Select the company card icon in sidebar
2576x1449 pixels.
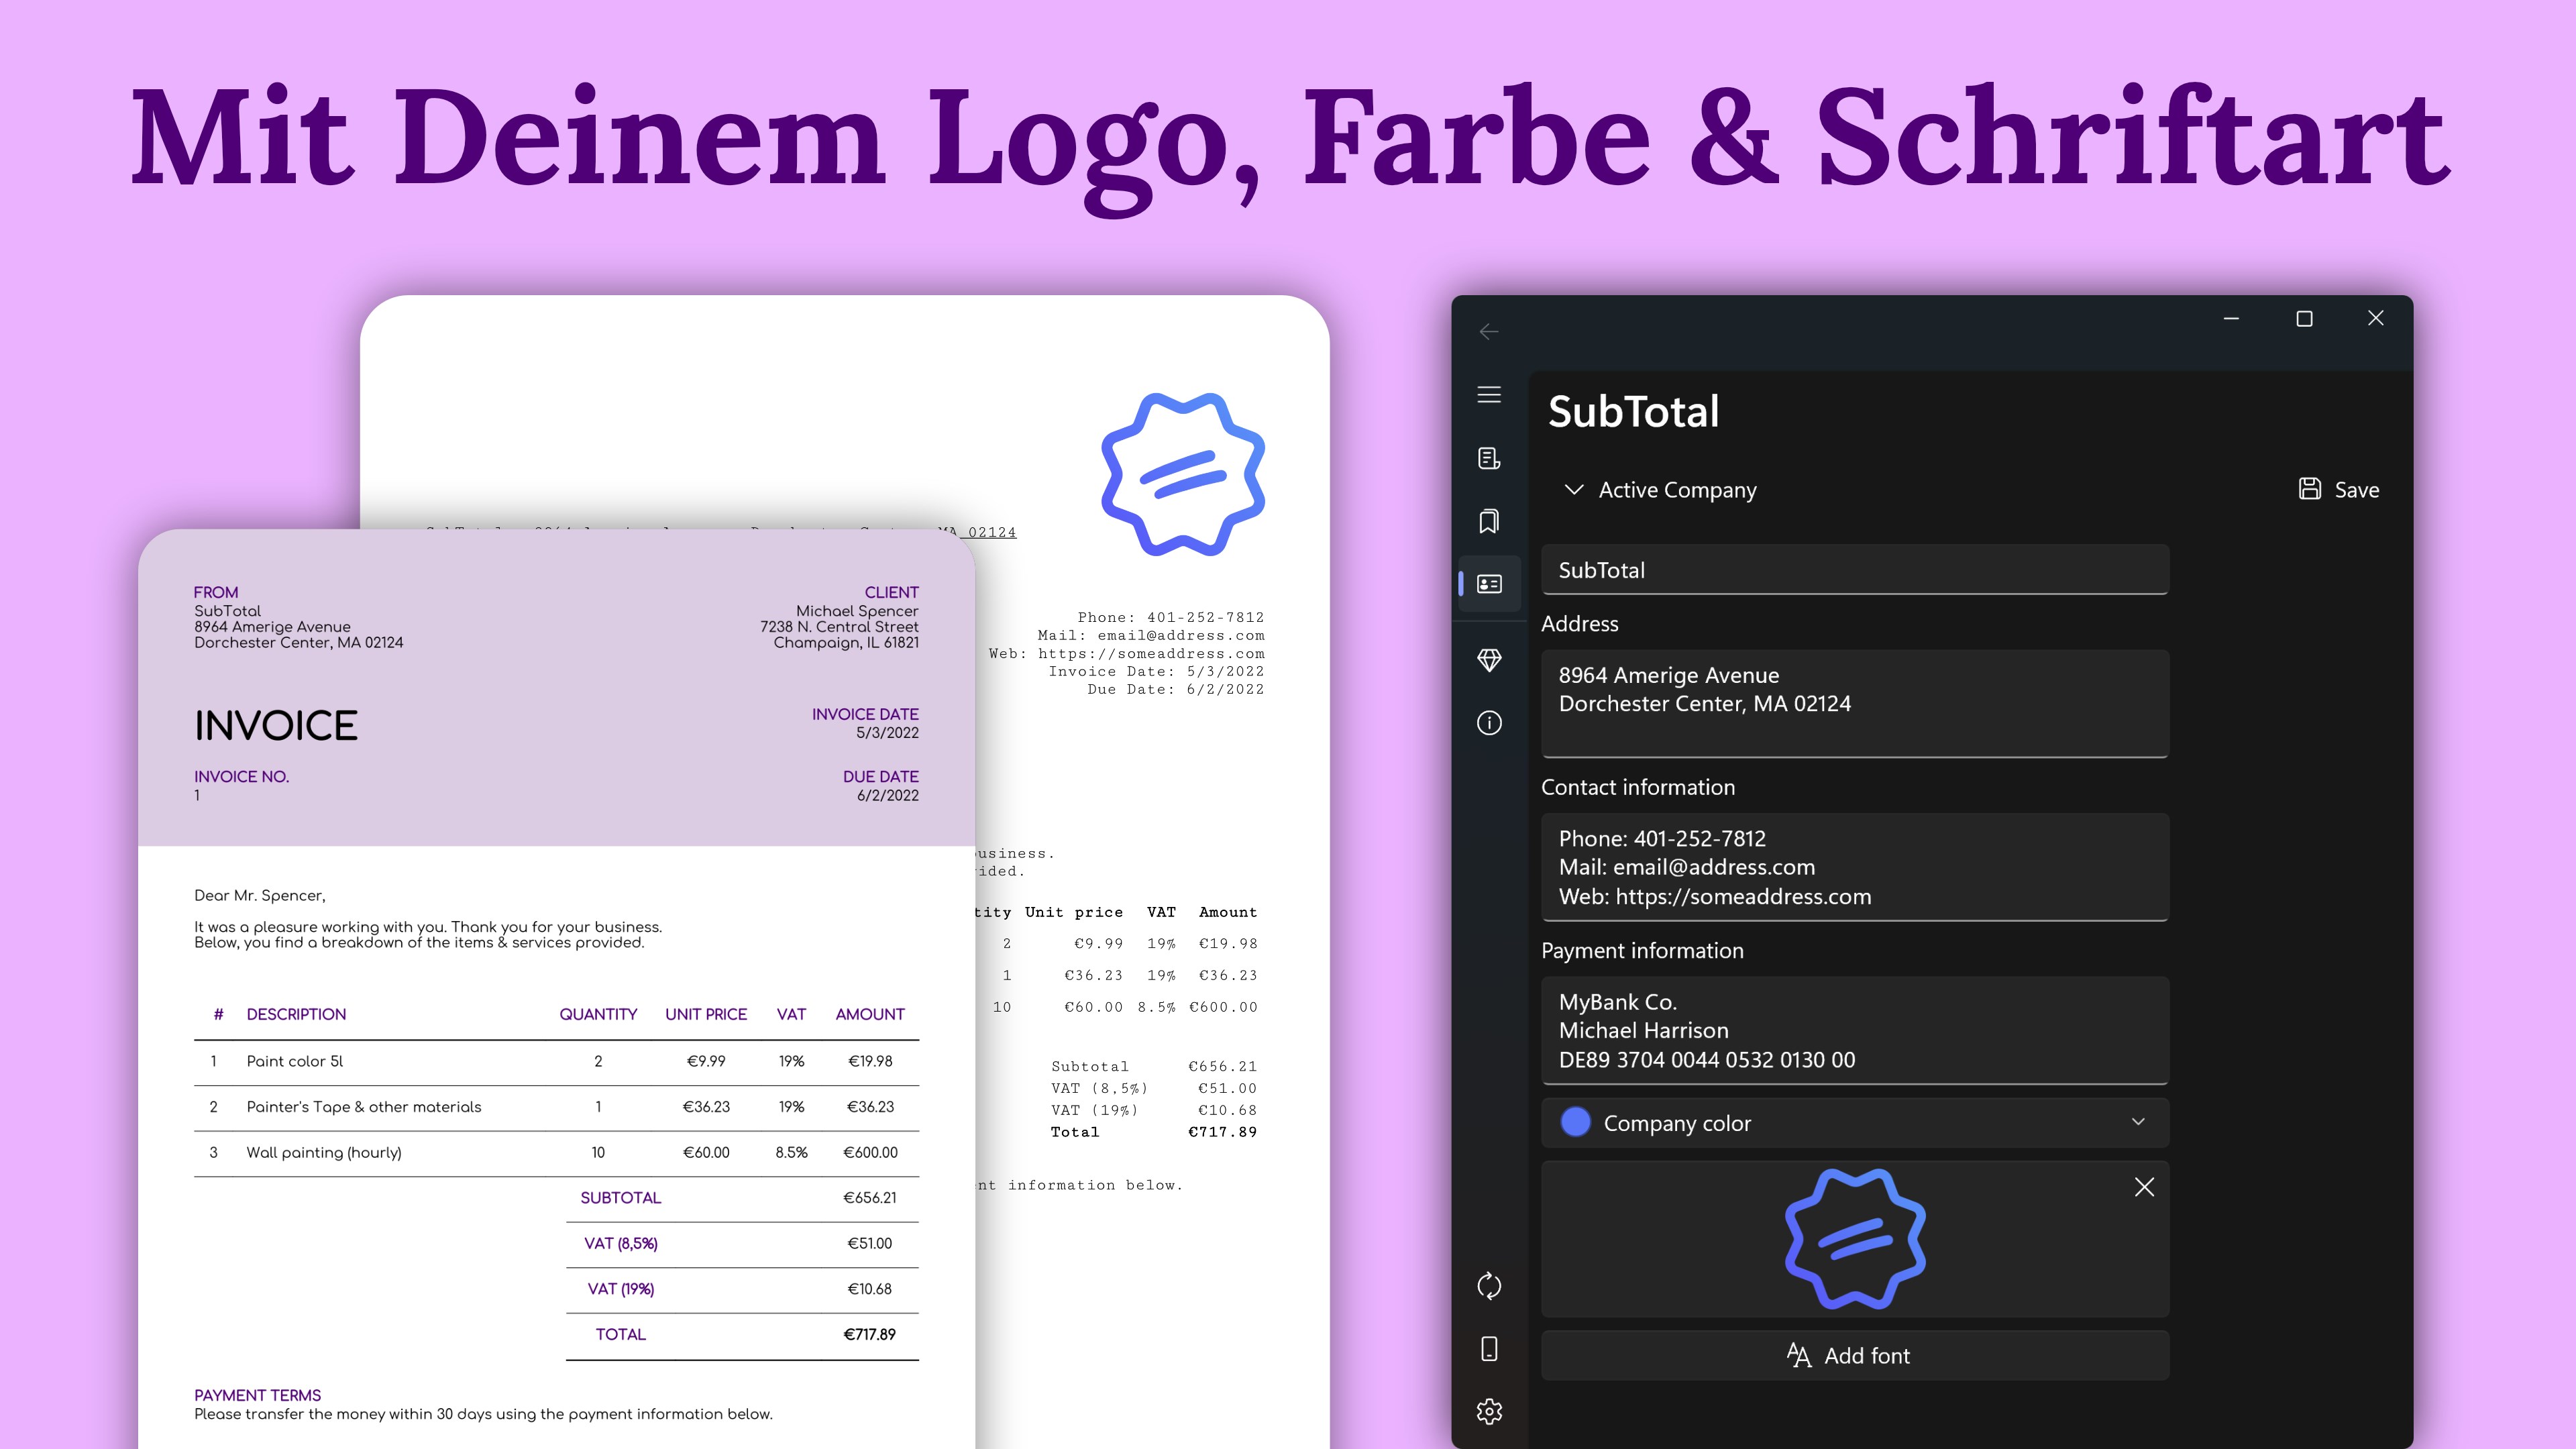[x=1489, y=584]
